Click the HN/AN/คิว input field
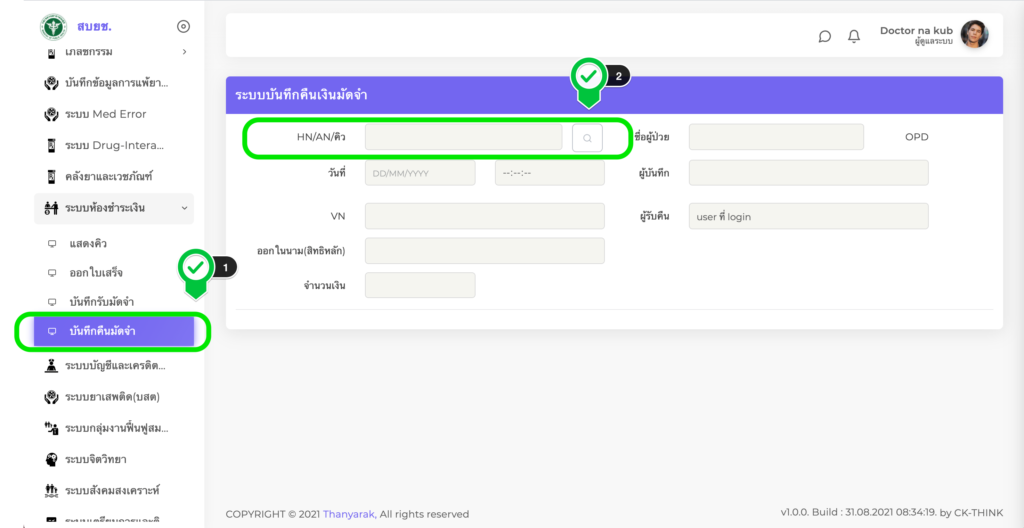Viewport: 1024px width, 528px height. 463,137
